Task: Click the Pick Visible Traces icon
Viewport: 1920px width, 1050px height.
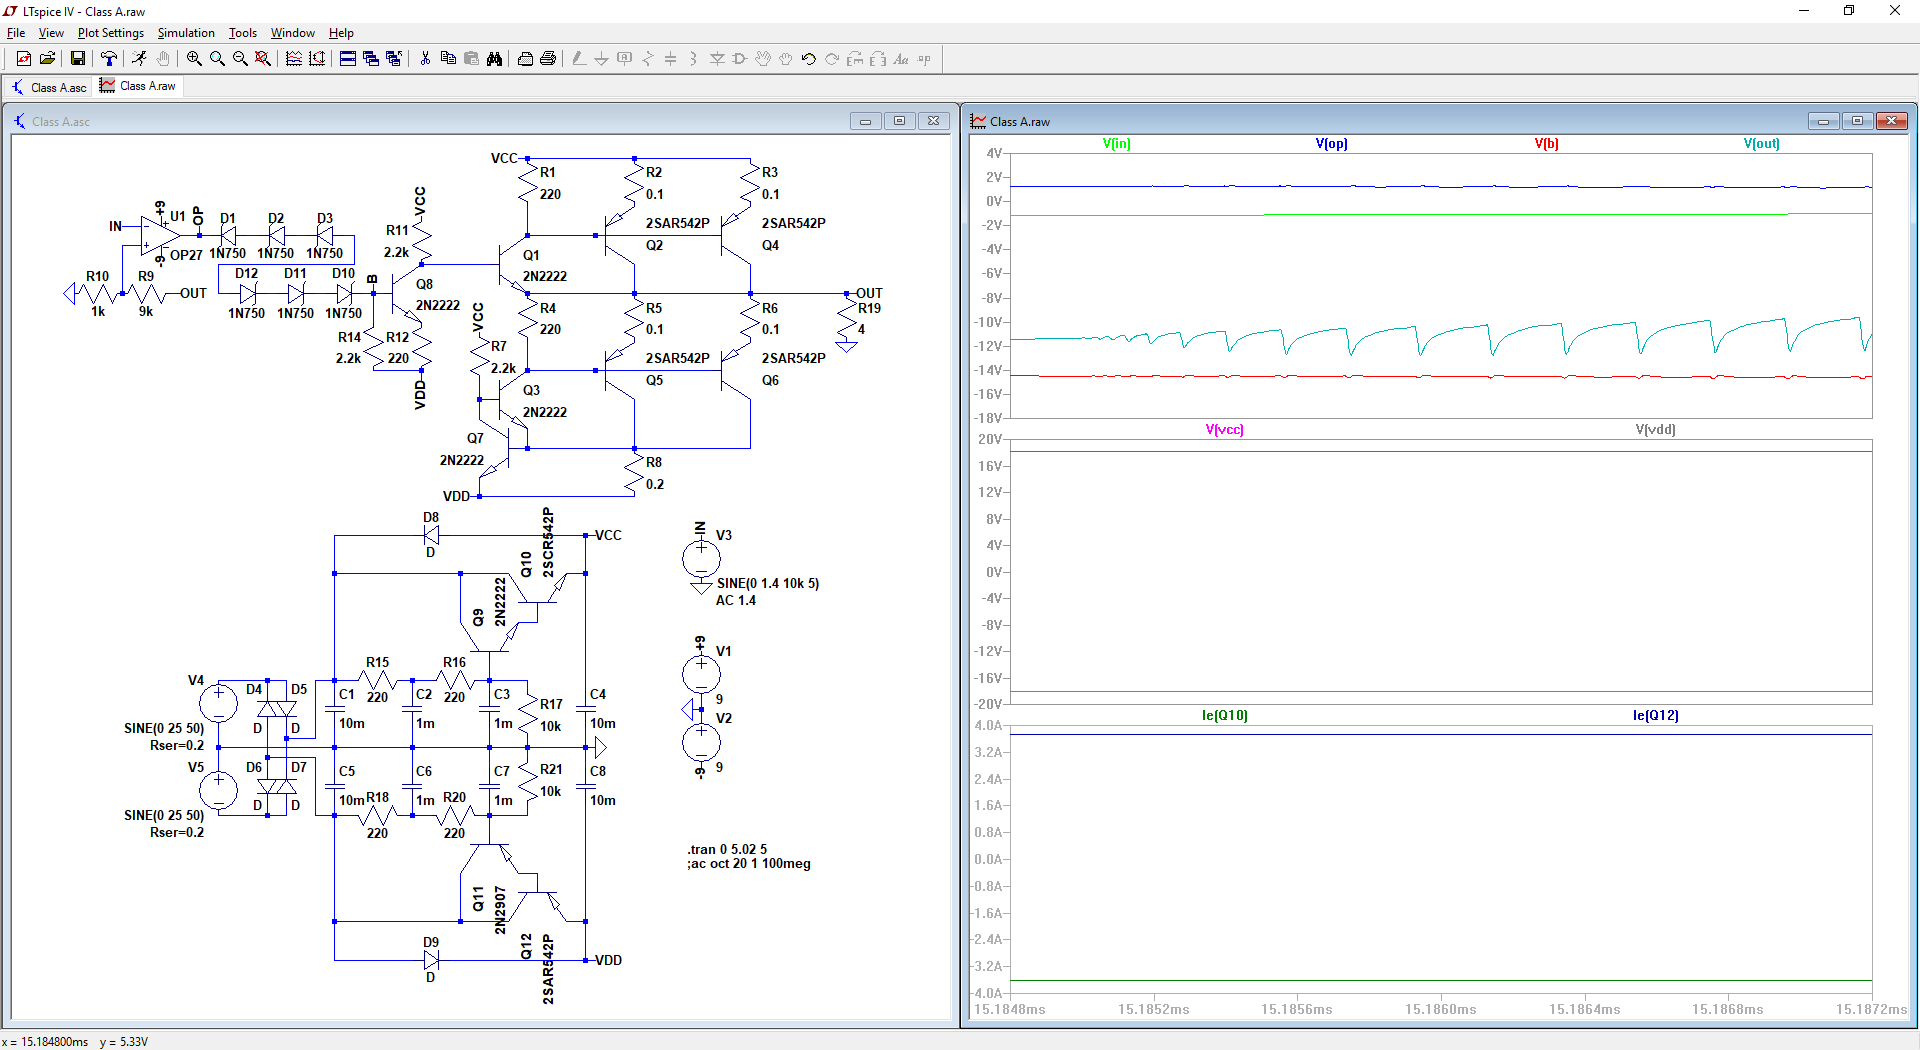Action: pos(294,59)
